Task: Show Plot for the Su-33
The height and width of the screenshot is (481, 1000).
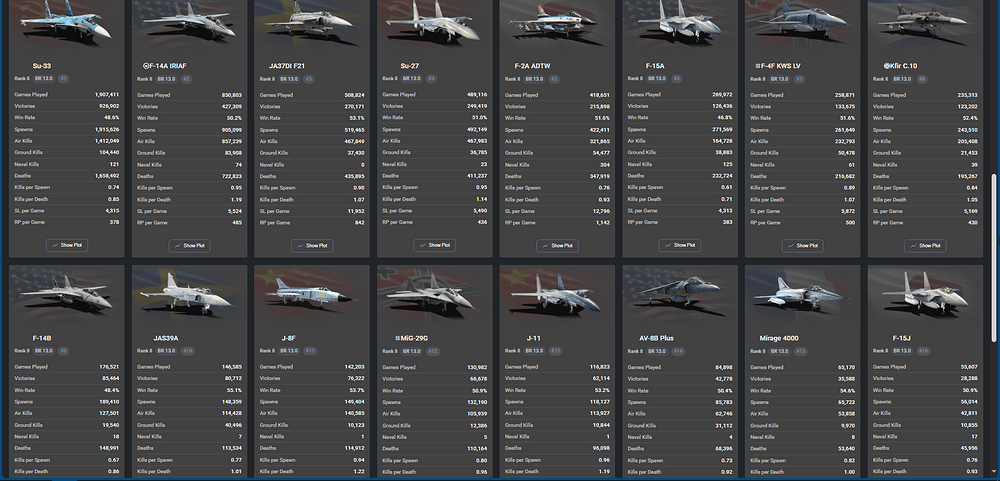Action: (68, 245)
